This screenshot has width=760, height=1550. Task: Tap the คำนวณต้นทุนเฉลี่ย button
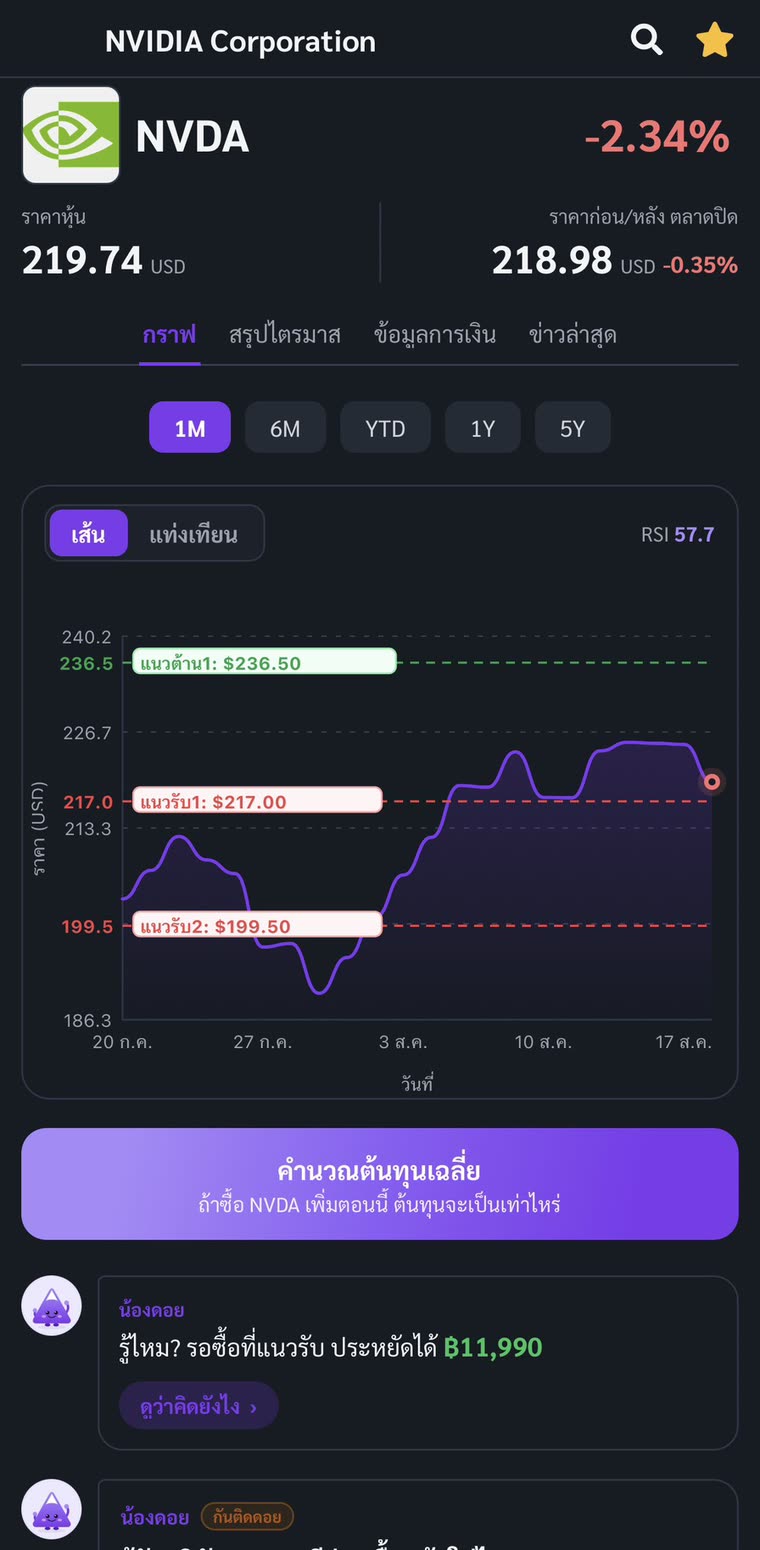tap(380, 1184)
